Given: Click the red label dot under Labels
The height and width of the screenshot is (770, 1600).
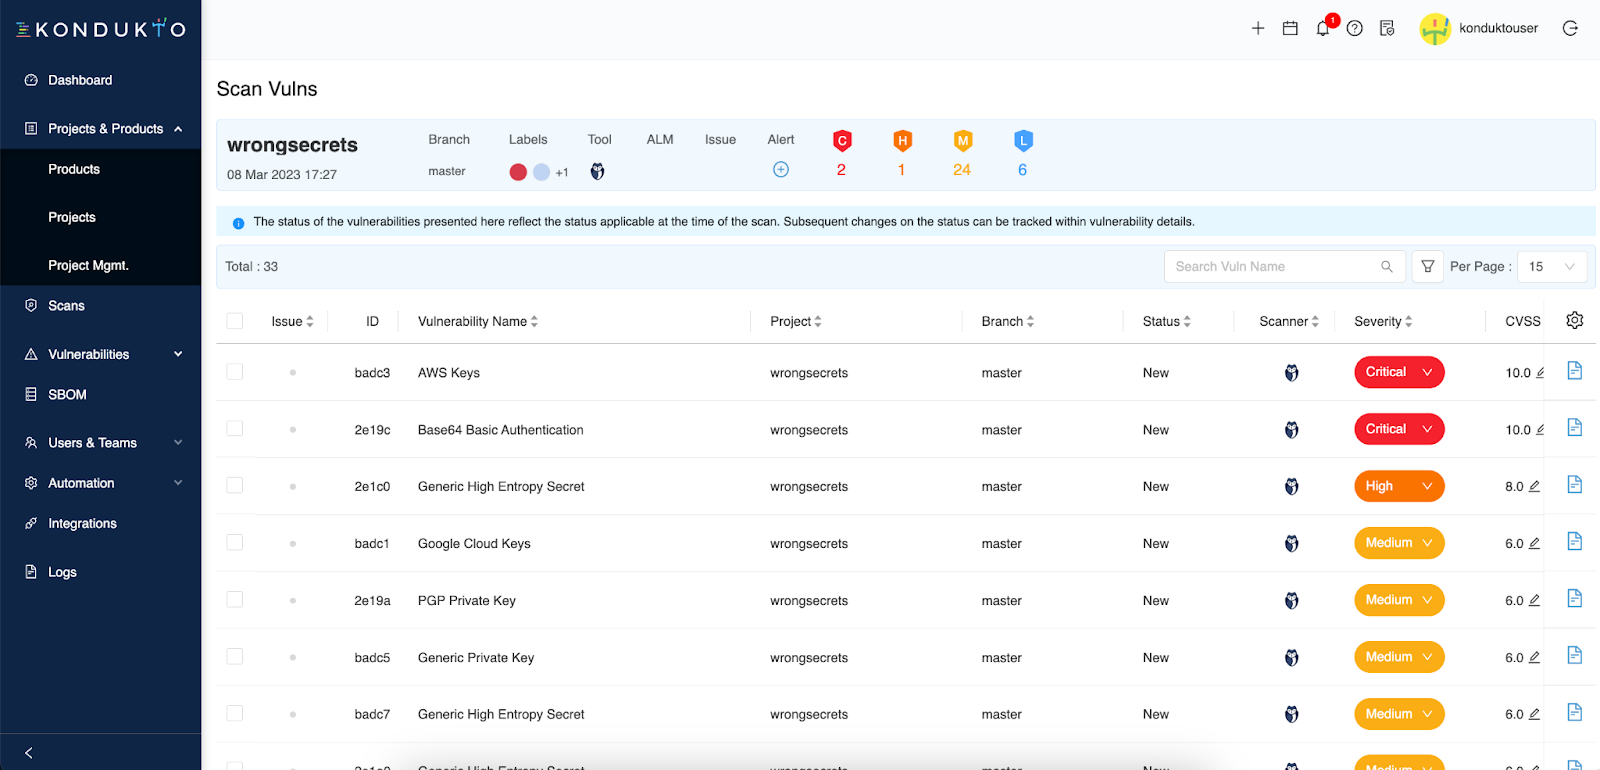Looking at the screenshot, I should click(x=518, y=172).
